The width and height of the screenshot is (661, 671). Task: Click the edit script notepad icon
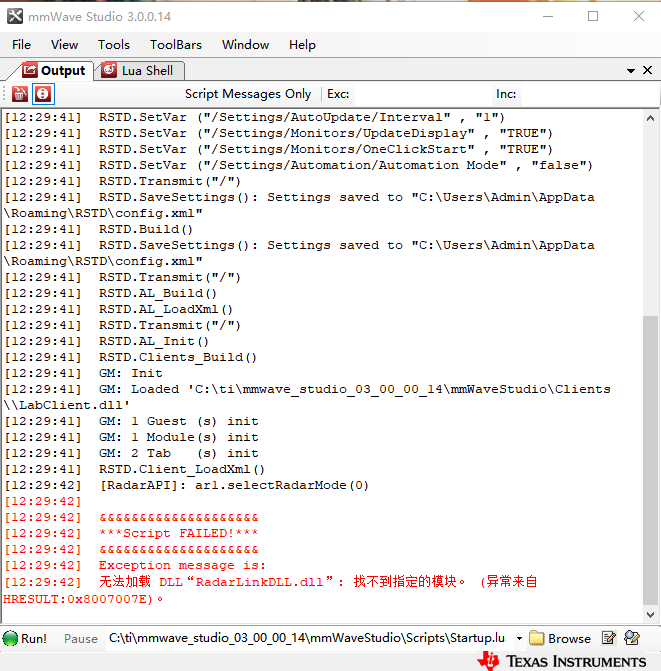[609, 638]
